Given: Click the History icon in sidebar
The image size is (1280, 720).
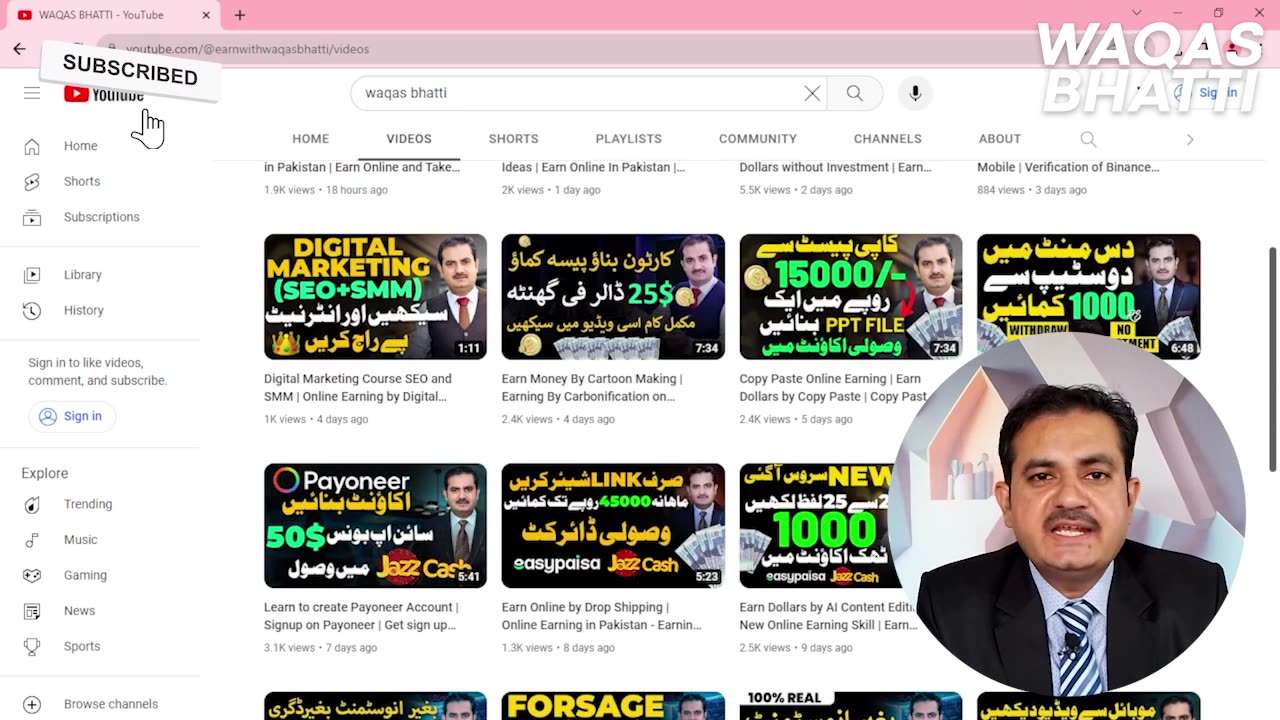Looking at the screenshot, I should (32, 310).
